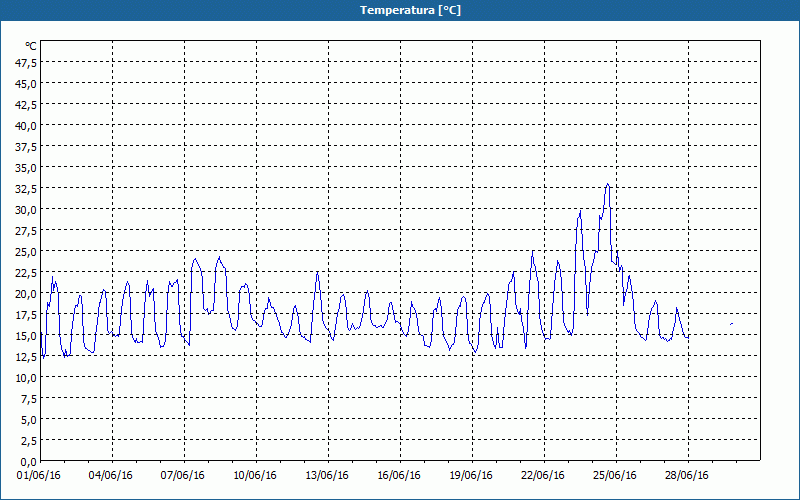Select the 45,0 y-axis label
Image resolution: width=800 pixels, height=500 pixels.
[26, 84]
